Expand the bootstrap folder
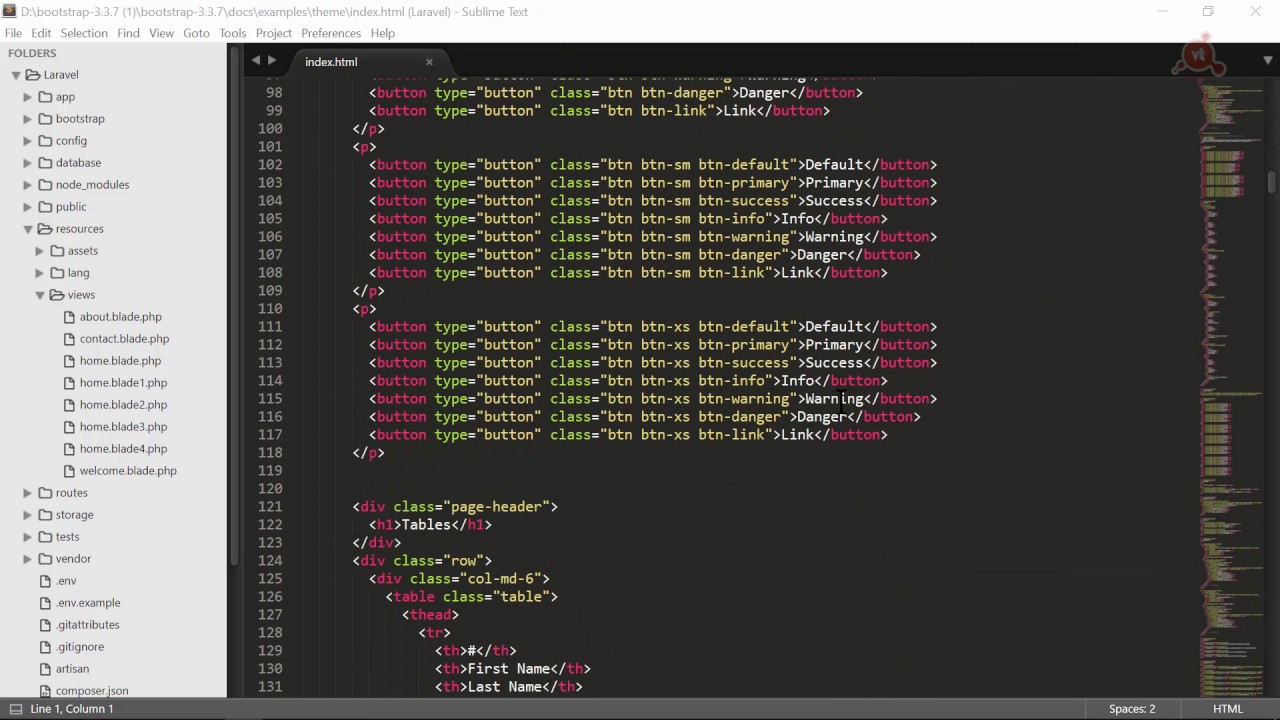Screen dimensions: 1280x720 28,119
